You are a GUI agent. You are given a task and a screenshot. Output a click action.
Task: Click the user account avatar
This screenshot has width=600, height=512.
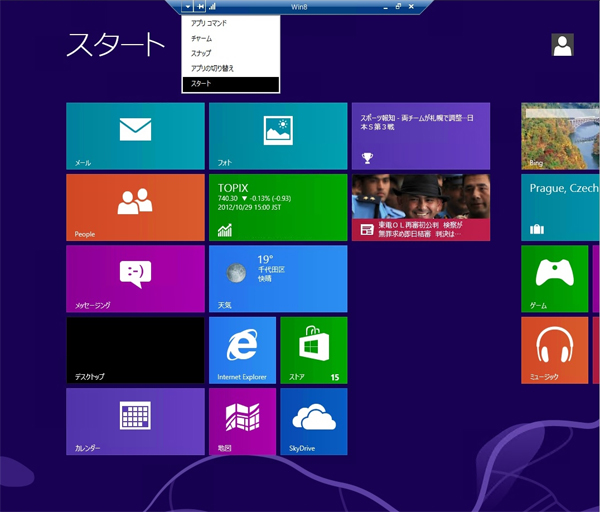[562, 45]
